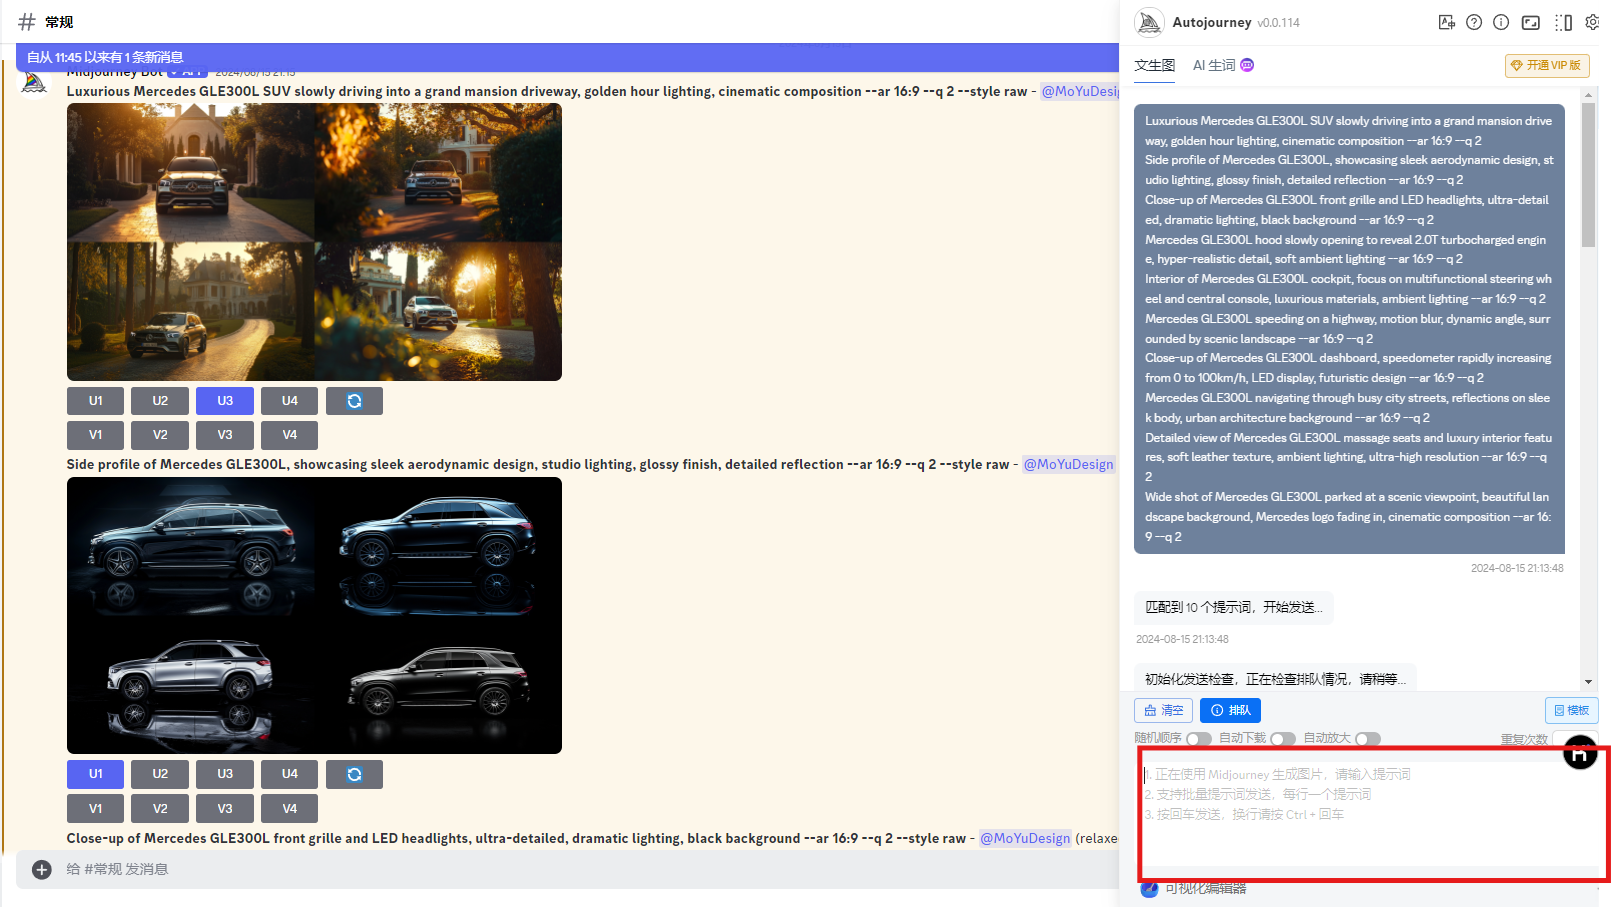Screen dimensions: 1611x907
Task: Click the Autojourney sailboat logo
Action: [1149, 22]
